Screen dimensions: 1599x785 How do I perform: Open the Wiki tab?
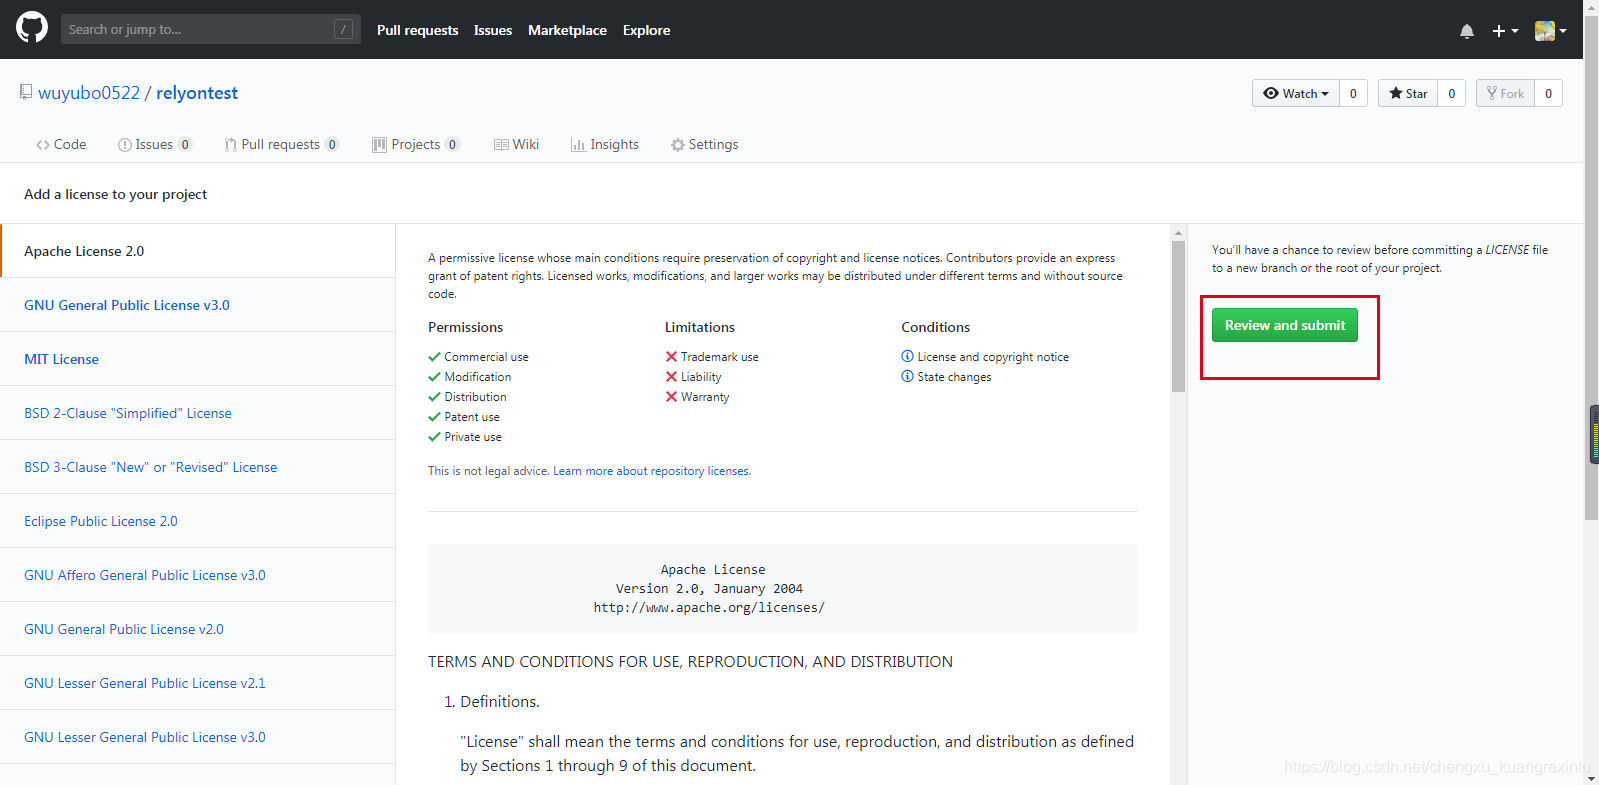[x=516, y=144]
